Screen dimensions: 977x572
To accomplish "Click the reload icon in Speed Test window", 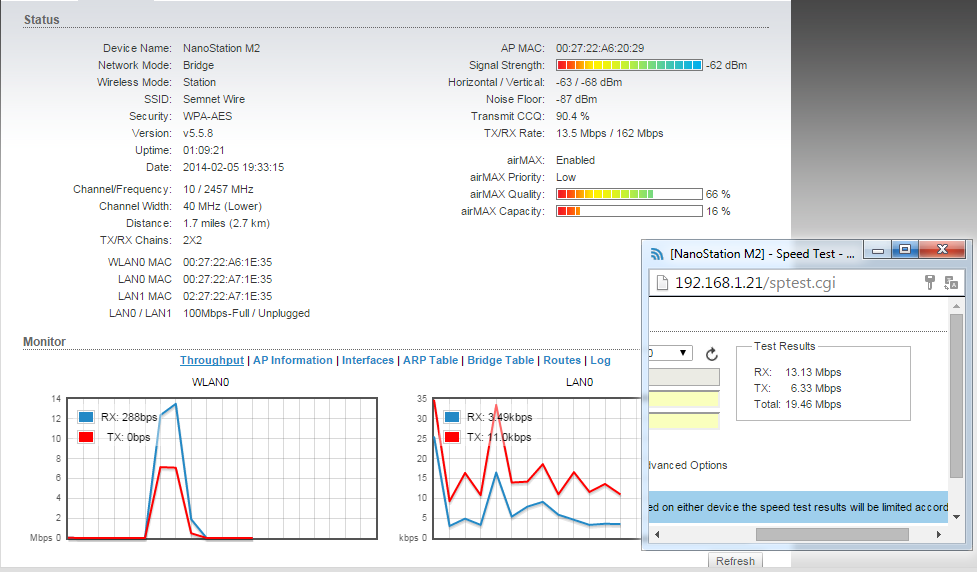I will click(712, 355).
